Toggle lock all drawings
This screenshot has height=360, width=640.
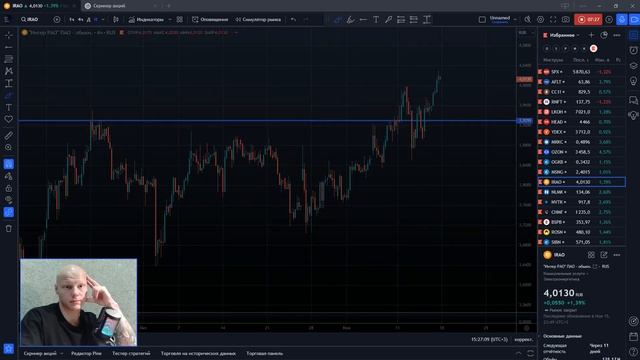click(x=9, y=188)
